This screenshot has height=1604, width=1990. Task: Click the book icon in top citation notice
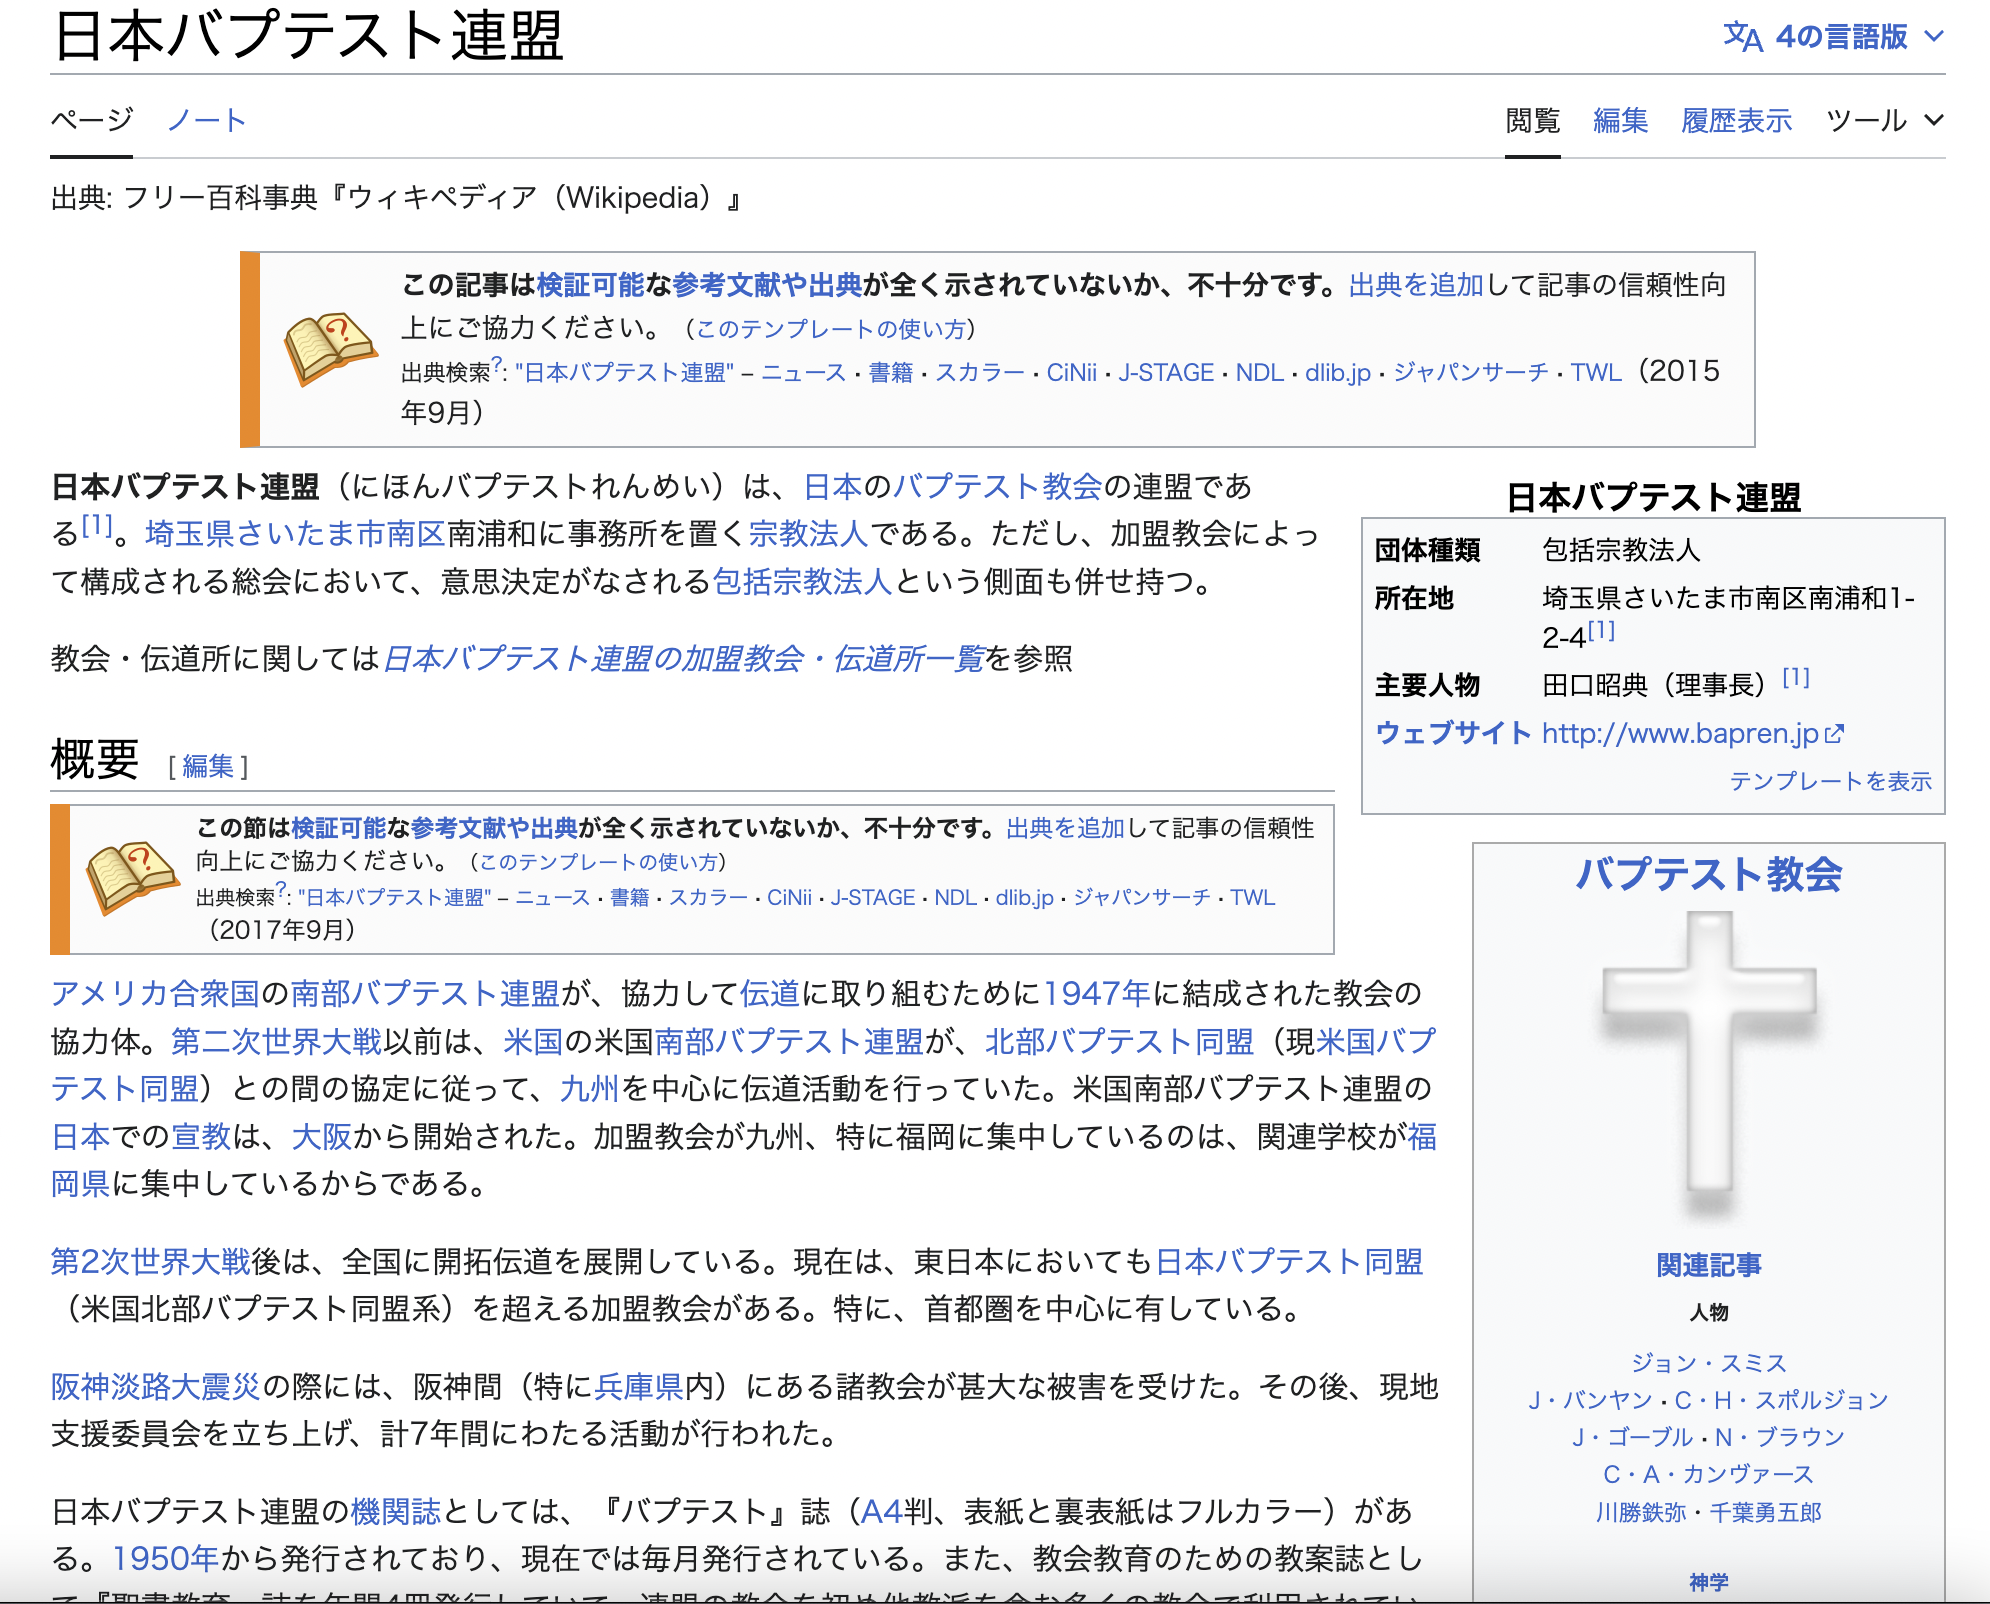(x=330, y=349)
